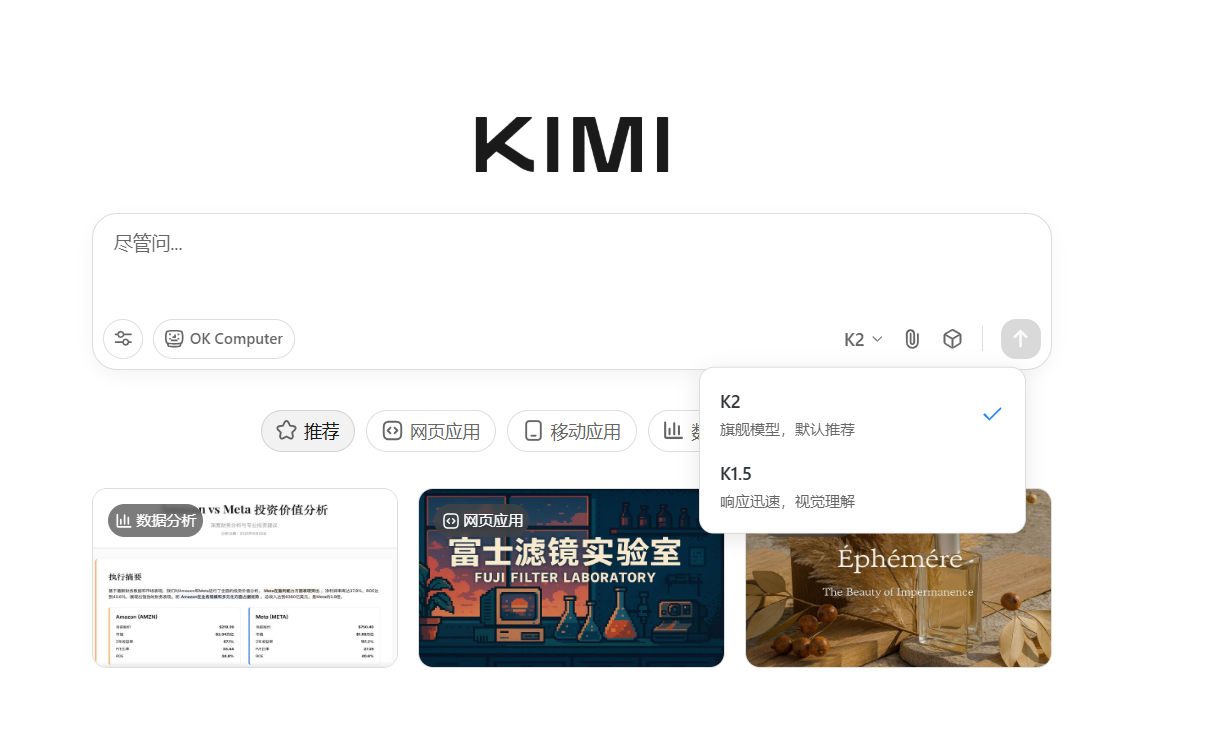Screen dimensions: 1205x730
Task: Switch to the 推荐 category tab
Action: pos(307,430)
